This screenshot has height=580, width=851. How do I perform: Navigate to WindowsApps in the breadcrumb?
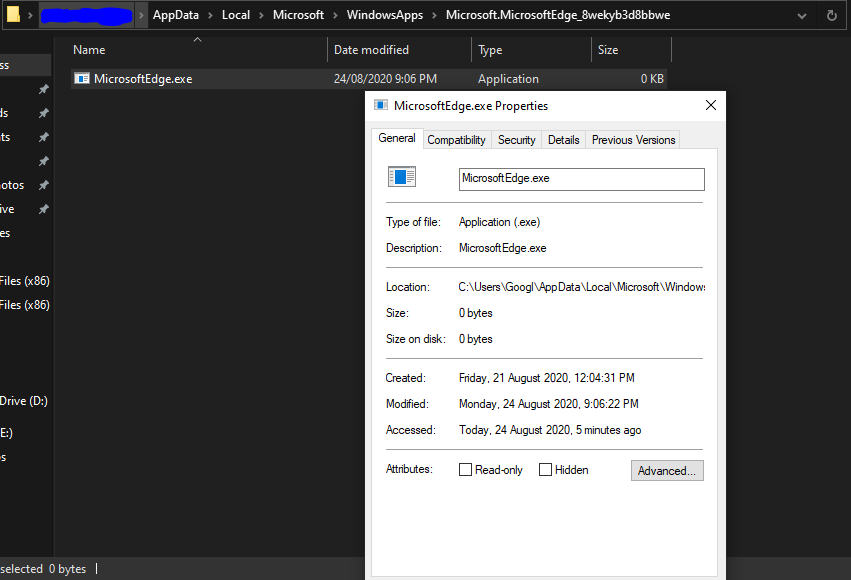pyautogui.click(x=385, y=15)
